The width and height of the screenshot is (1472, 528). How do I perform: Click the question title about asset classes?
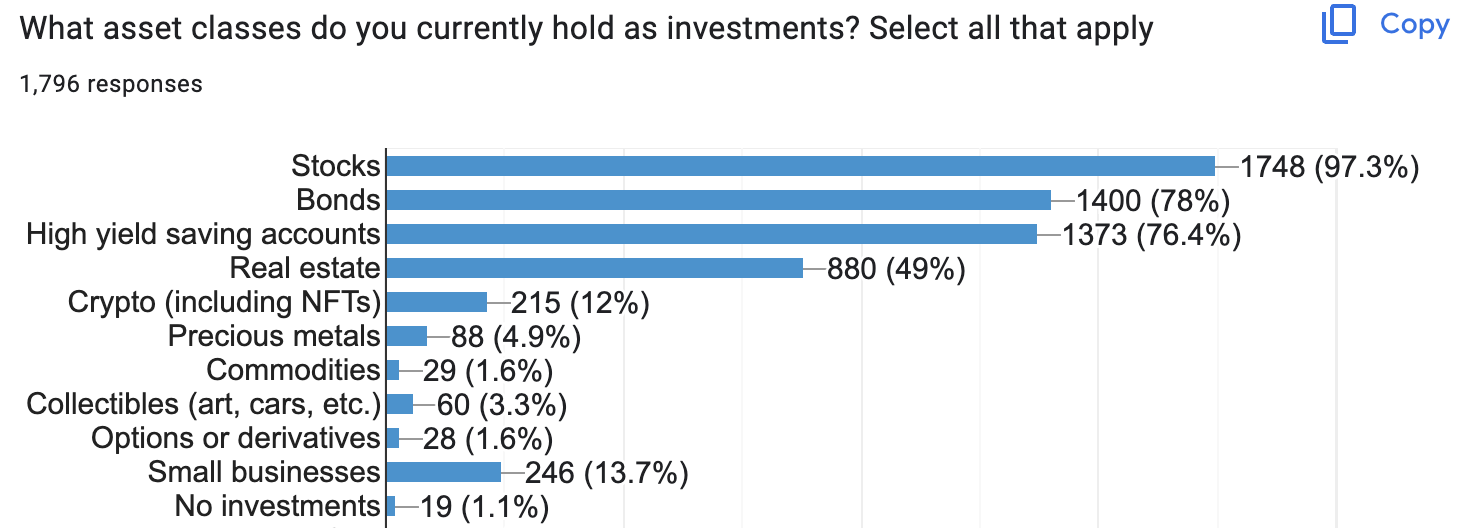coord(587,28)
